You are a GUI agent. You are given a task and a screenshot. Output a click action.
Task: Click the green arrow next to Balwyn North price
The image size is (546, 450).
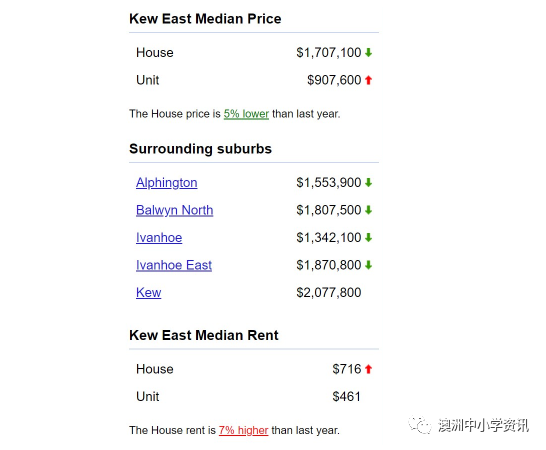[x=368, y=210]
